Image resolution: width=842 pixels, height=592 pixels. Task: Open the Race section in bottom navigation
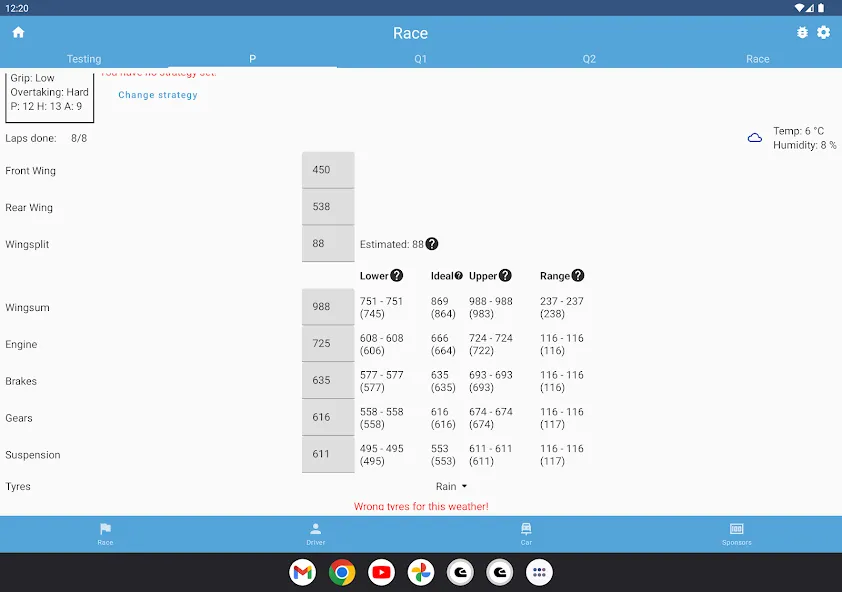click(105, 534)
